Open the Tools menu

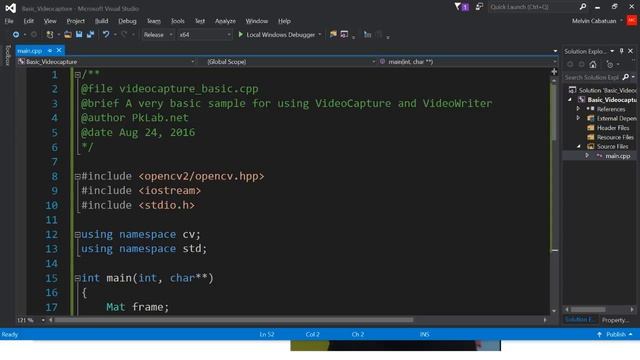coord(178,21)
